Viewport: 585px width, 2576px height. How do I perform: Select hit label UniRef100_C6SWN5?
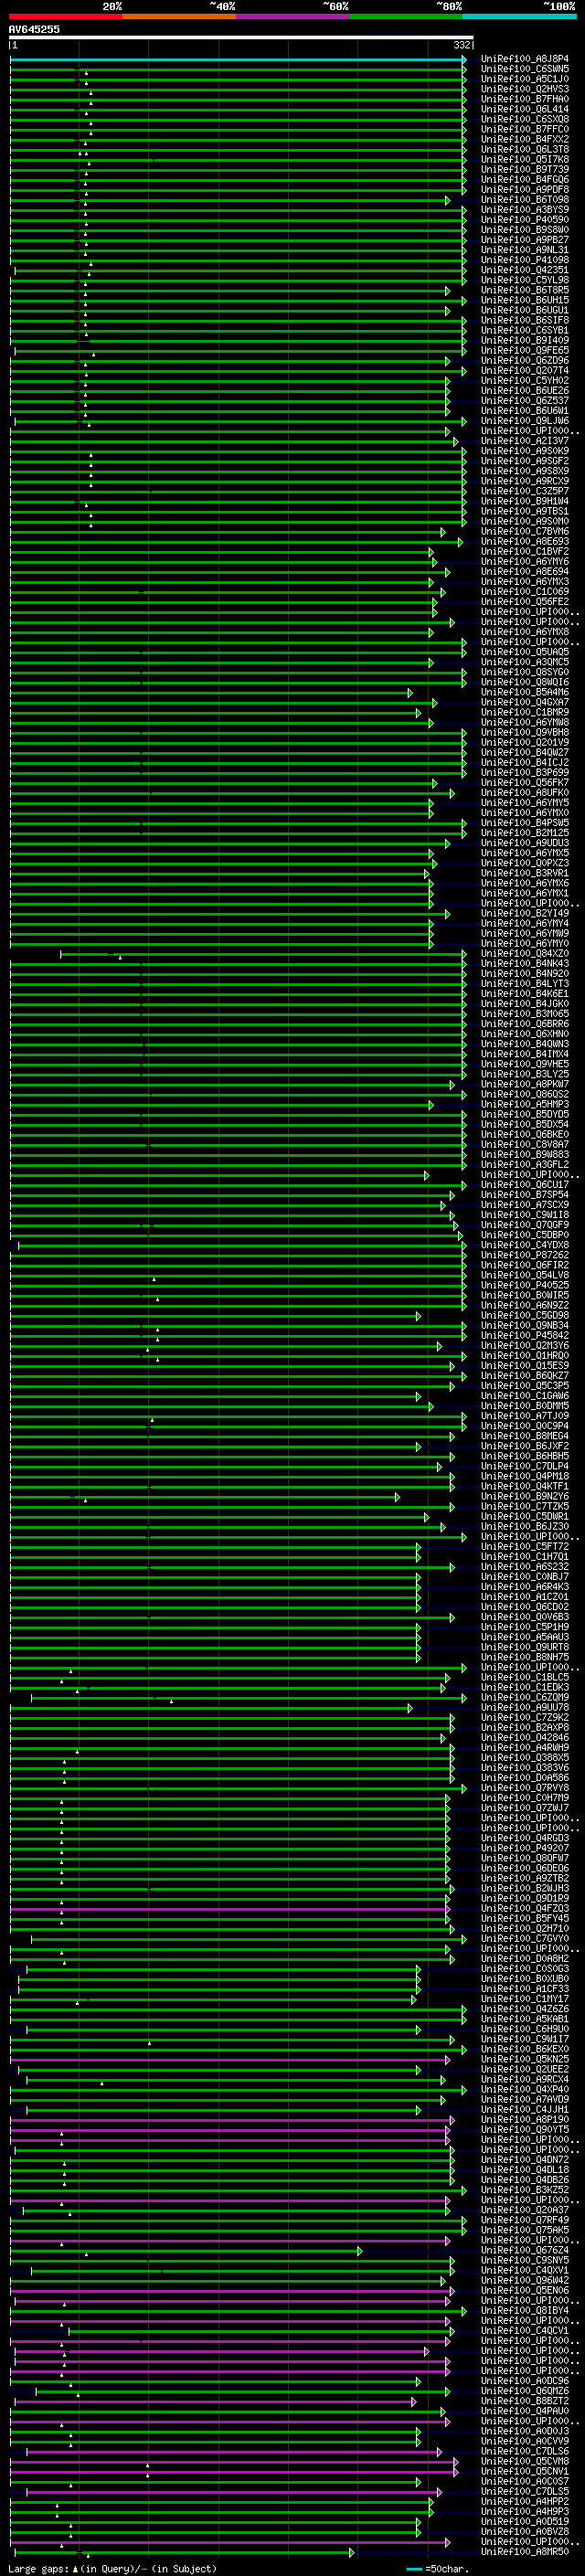pos(525,69)
